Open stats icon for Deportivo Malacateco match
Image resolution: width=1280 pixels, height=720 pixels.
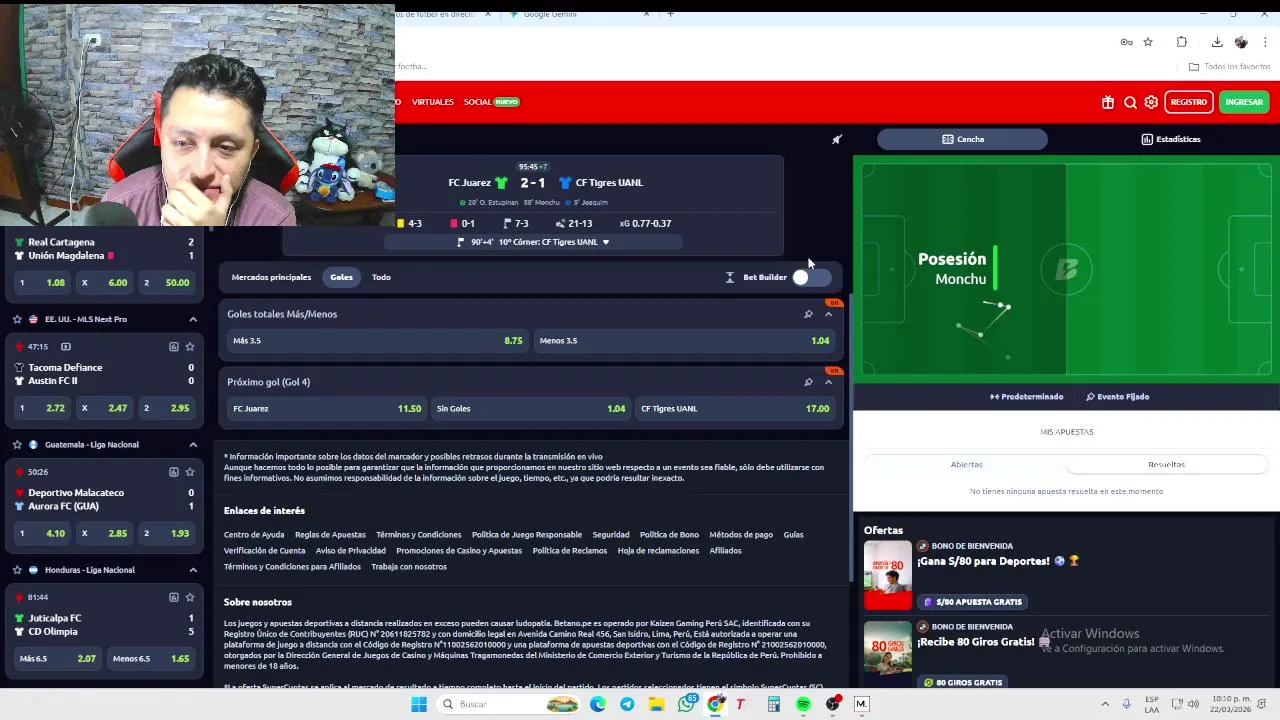[174, 472]
